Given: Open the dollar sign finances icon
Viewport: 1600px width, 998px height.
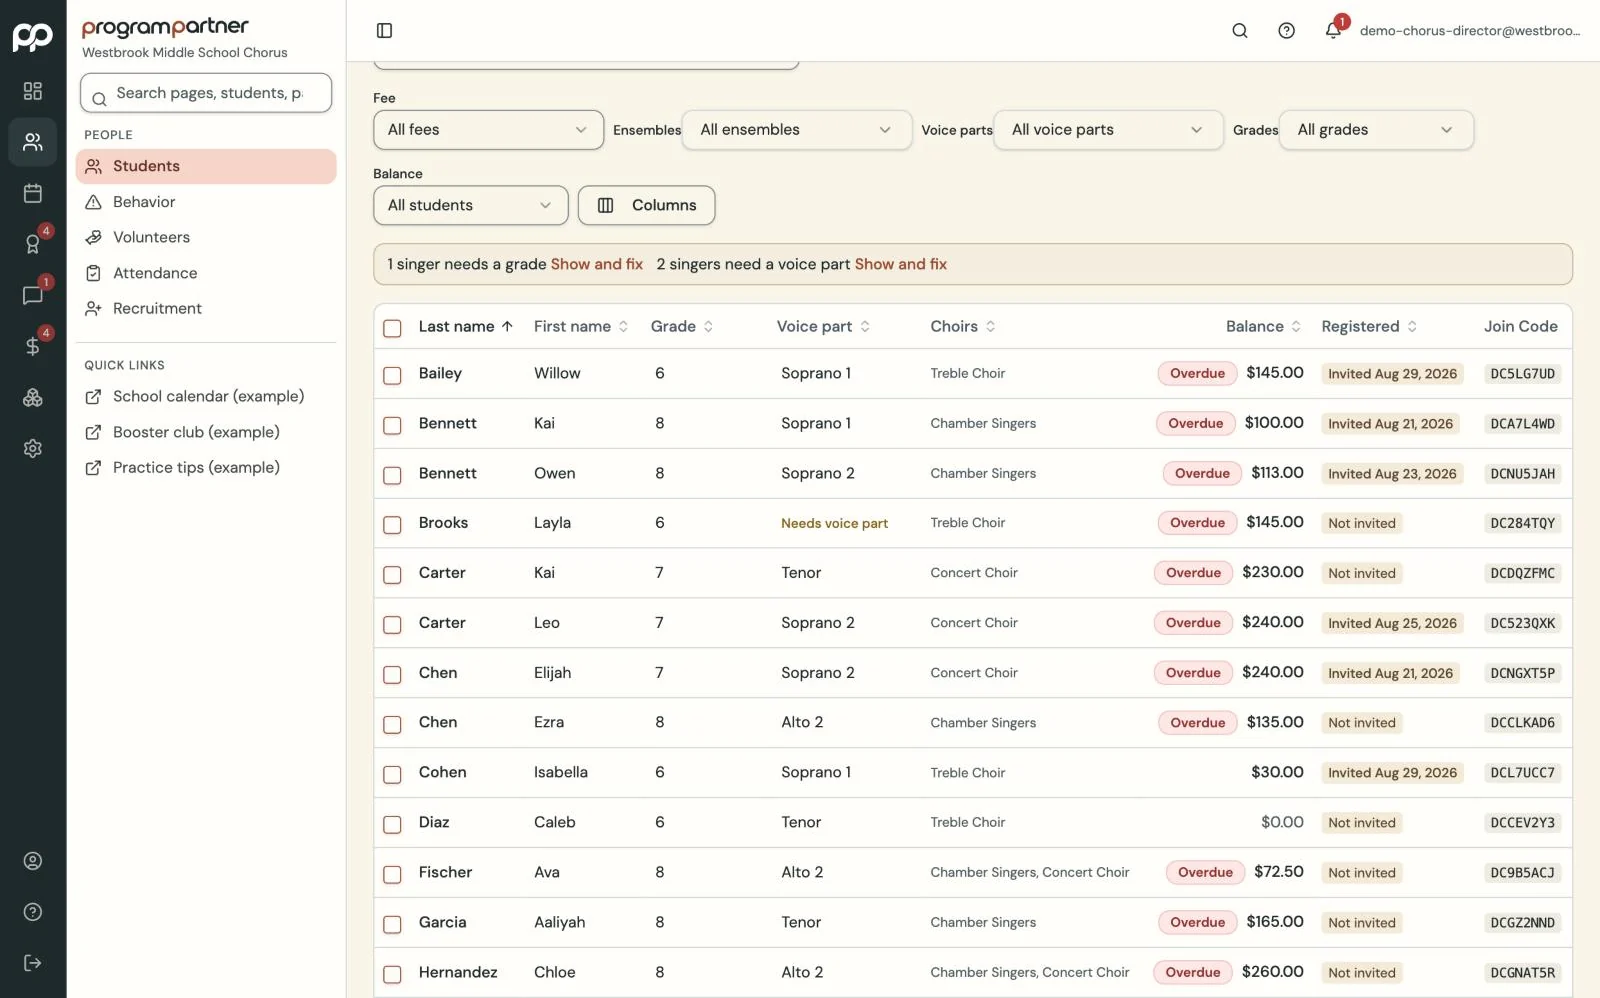Looking at the screenshot, I should point(33,346).
